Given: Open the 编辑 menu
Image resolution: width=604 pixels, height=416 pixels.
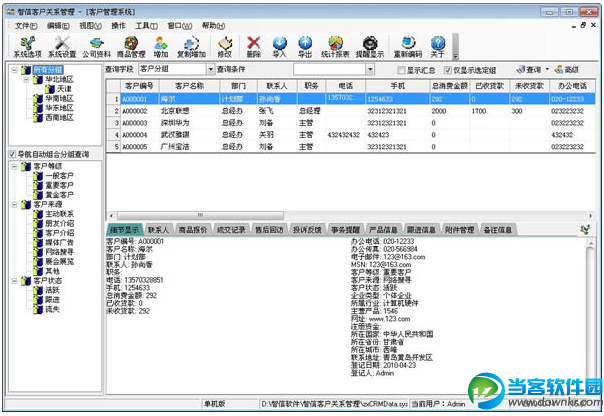Looking at the screenshot, I should tap(58, 26).
